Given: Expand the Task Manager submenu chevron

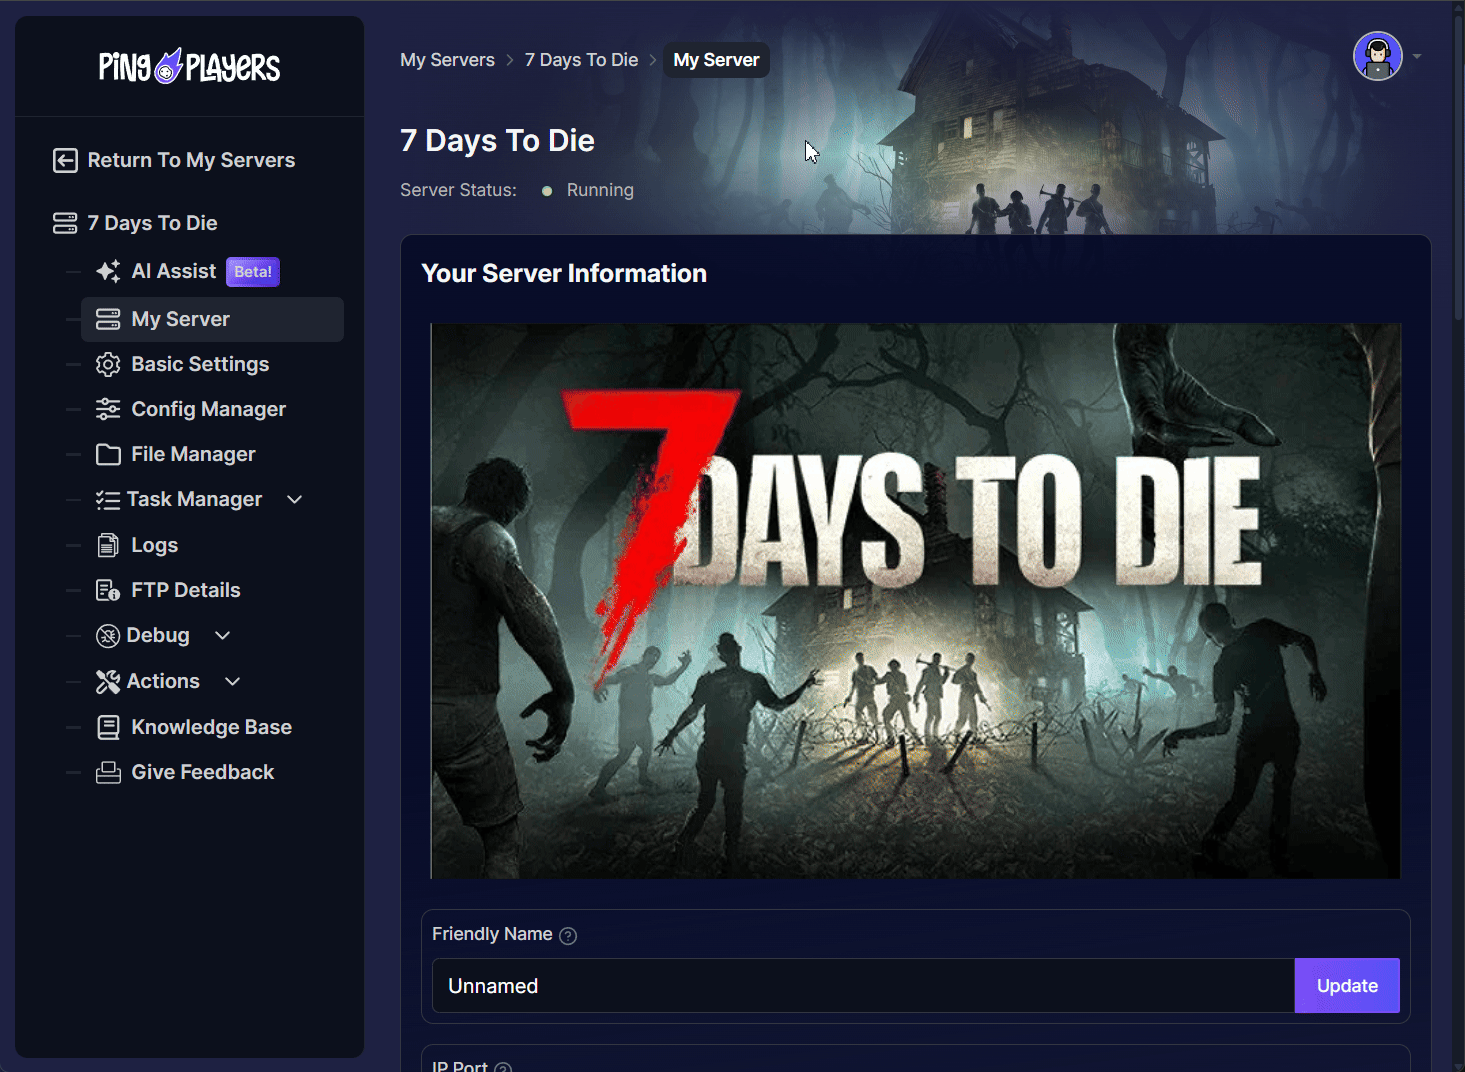Looking at the screenshot, I should tap(294, 499).
